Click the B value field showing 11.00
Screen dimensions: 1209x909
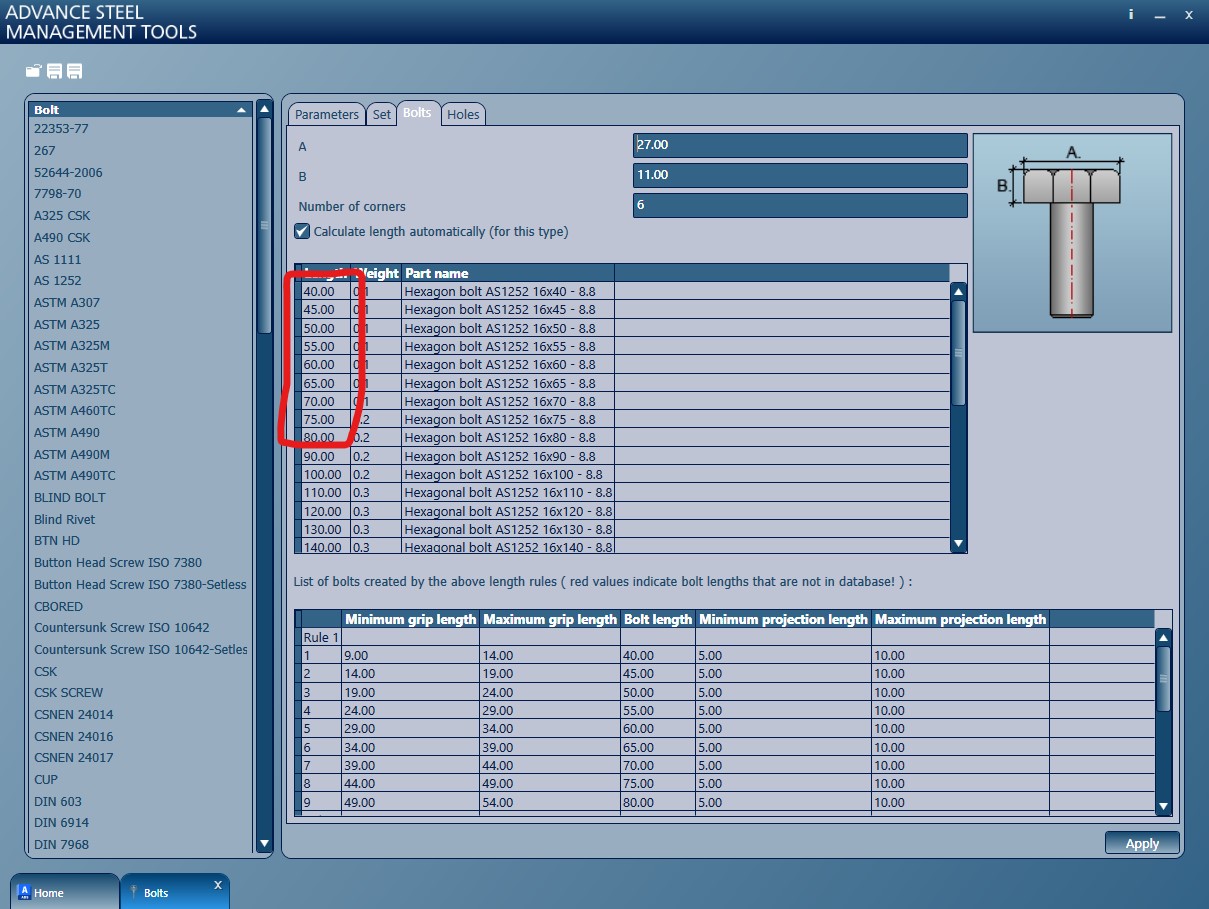[x=800, y=175]
